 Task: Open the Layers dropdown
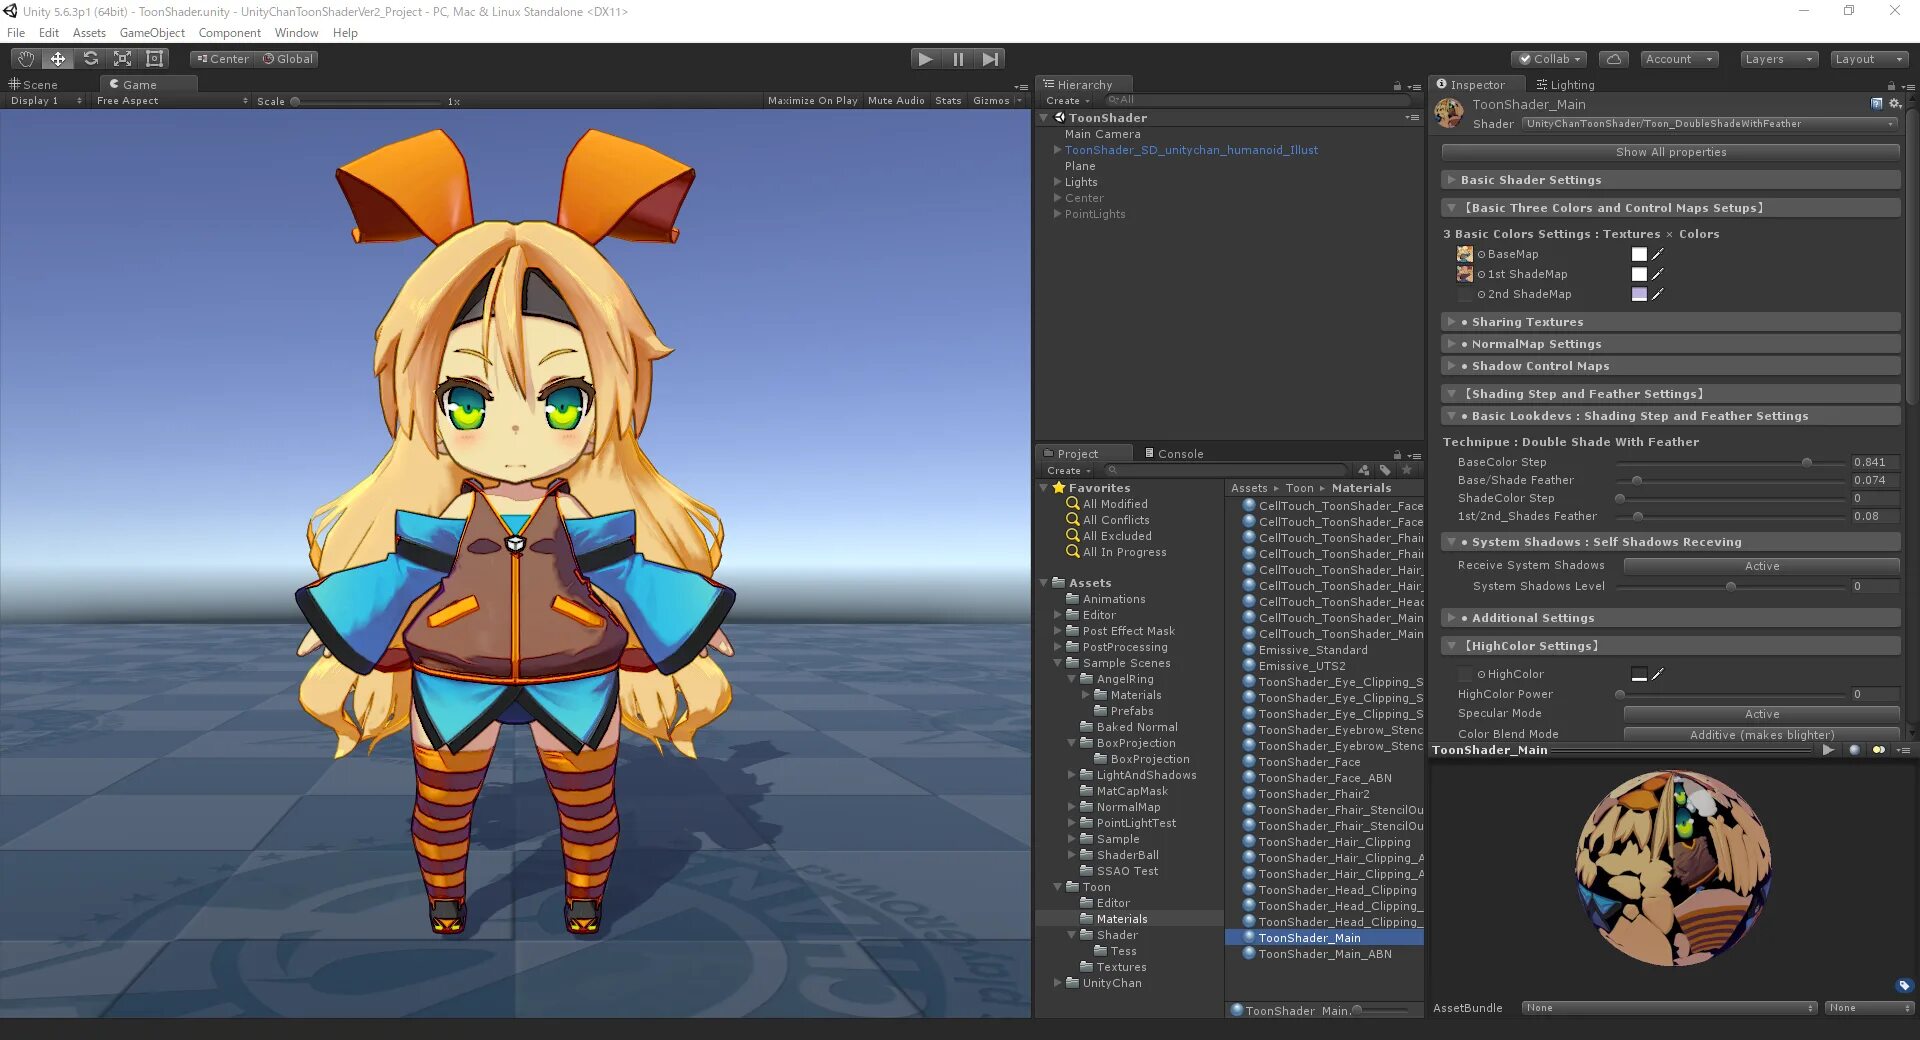click(1778, 59)
